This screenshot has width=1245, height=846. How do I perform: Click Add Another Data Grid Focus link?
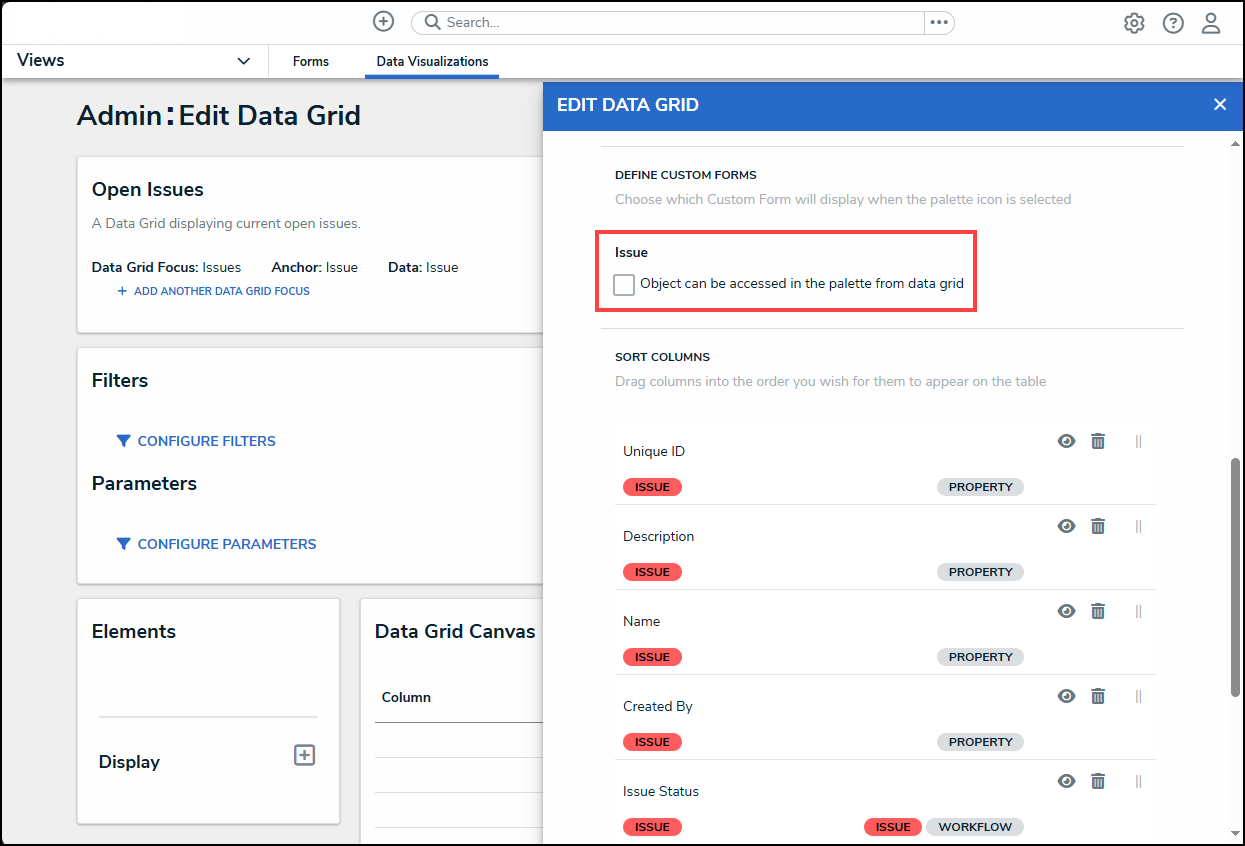[x=221, y=291]
